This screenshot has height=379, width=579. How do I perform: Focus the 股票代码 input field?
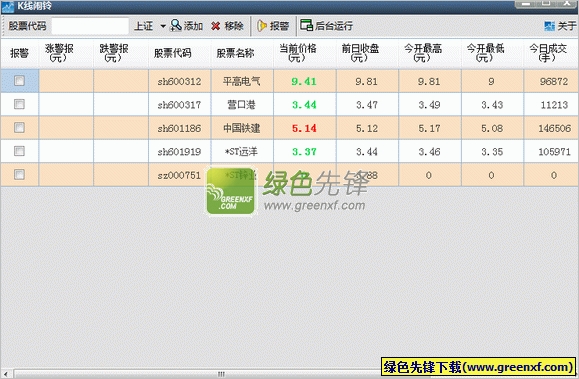tap(90, 26)
